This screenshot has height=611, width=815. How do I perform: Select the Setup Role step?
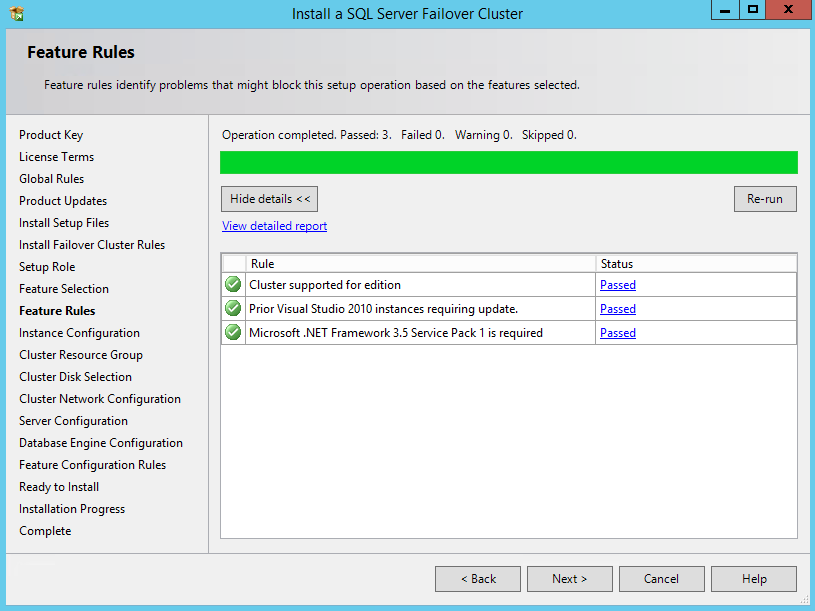(47, 267)
